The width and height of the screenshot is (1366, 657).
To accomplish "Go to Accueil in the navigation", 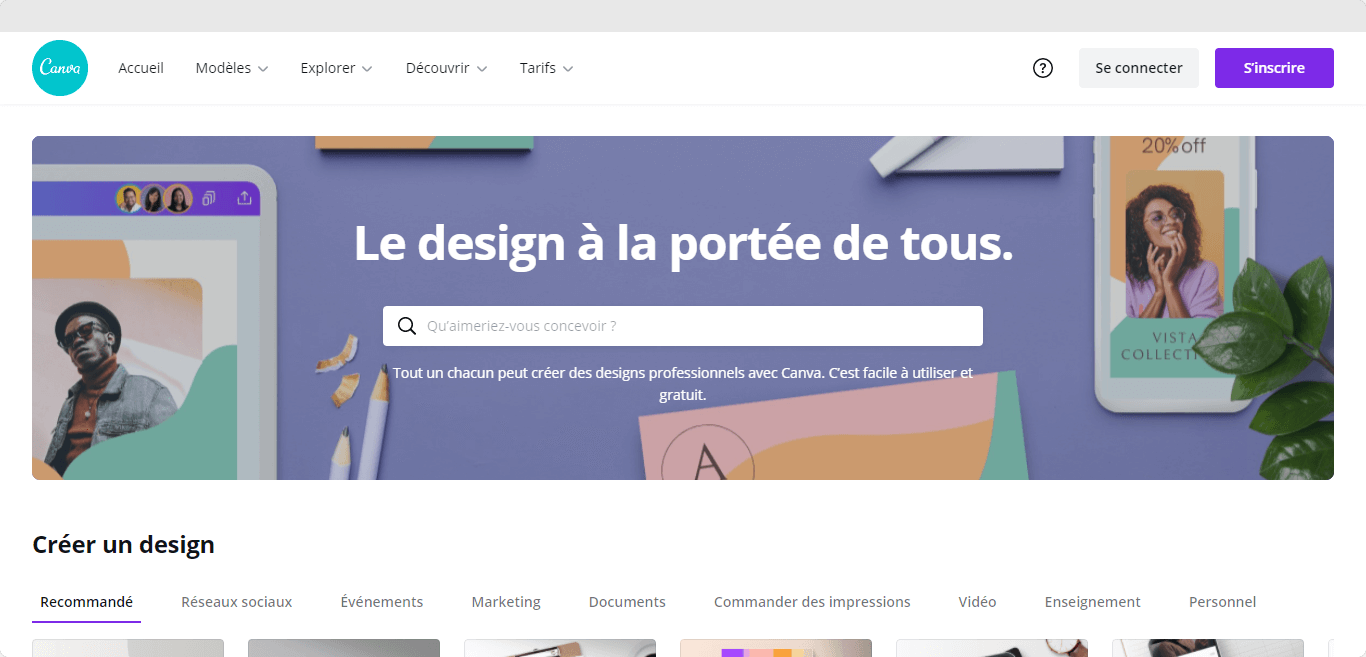I will click(x=141, y=68).
